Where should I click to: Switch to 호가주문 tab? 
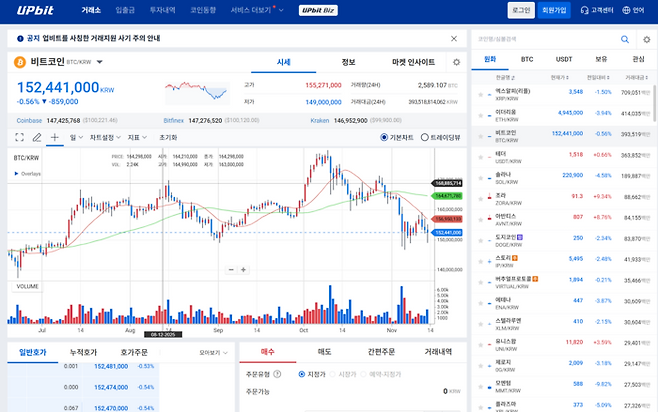(134, 352)
